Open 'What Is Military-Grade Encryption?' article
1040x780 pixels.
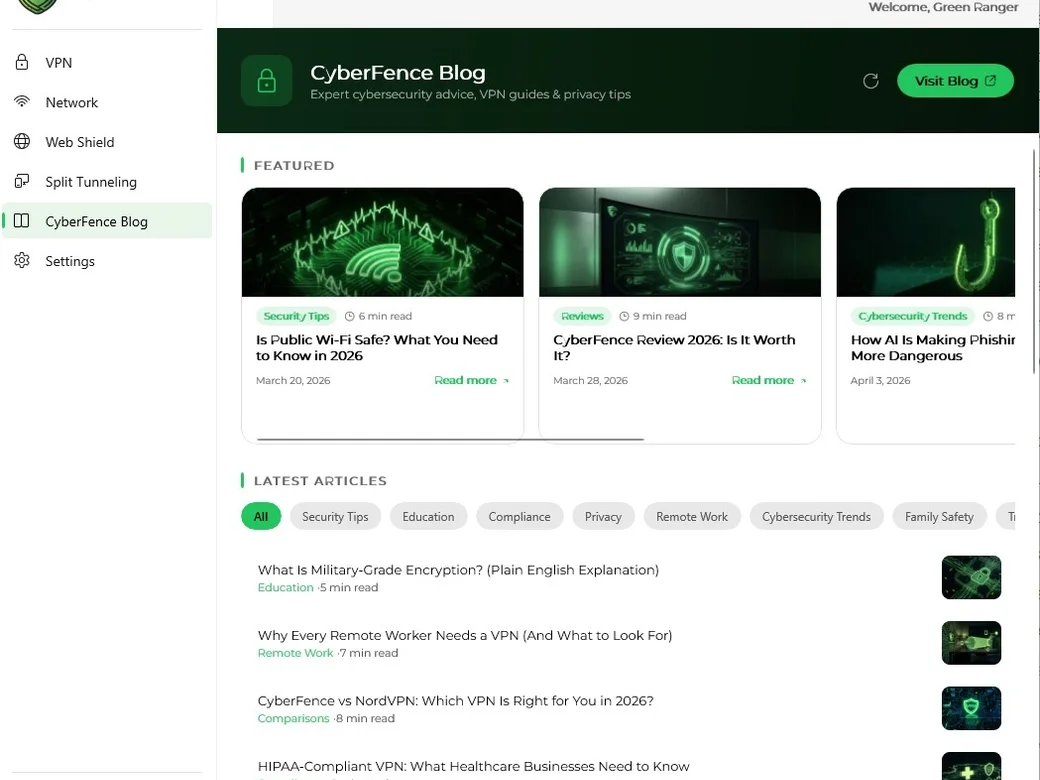458,570
